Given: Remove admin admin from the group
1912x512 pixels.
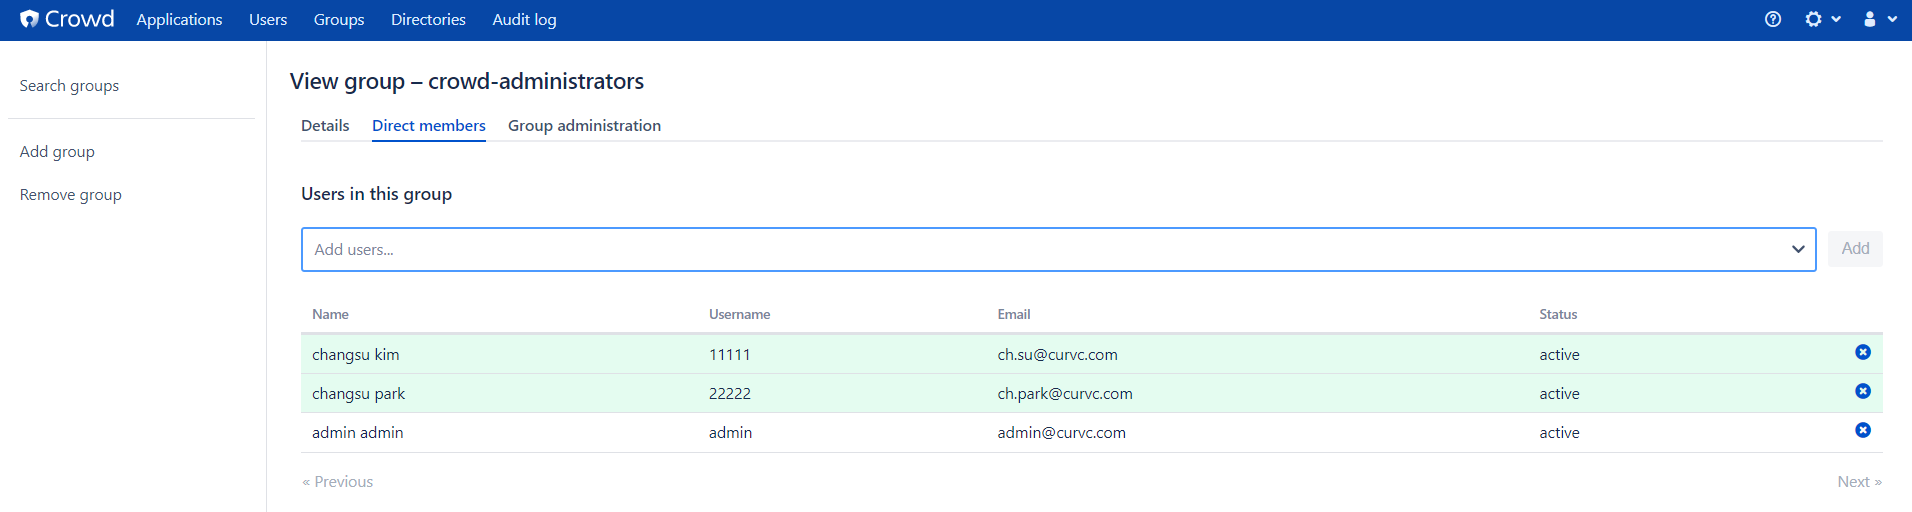Looking at the screenshot, I should click(1863, 430).
